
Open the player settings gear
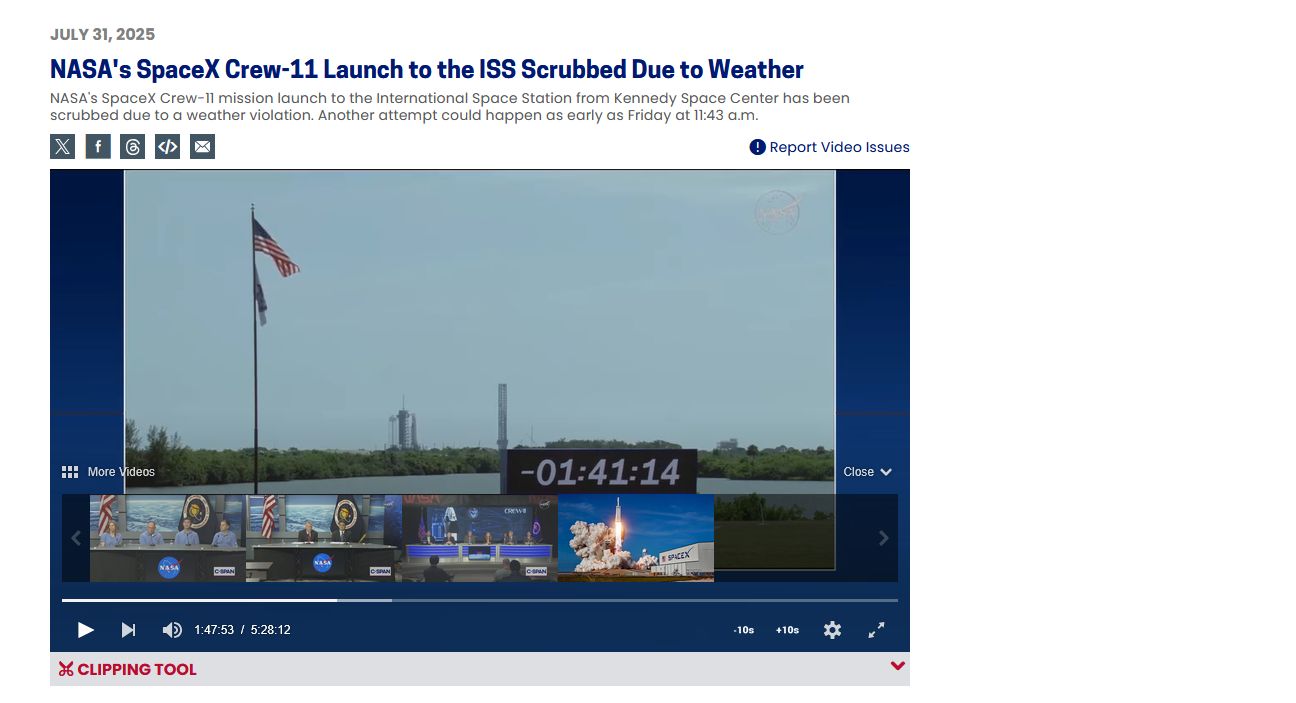click(x=832, y=630)
